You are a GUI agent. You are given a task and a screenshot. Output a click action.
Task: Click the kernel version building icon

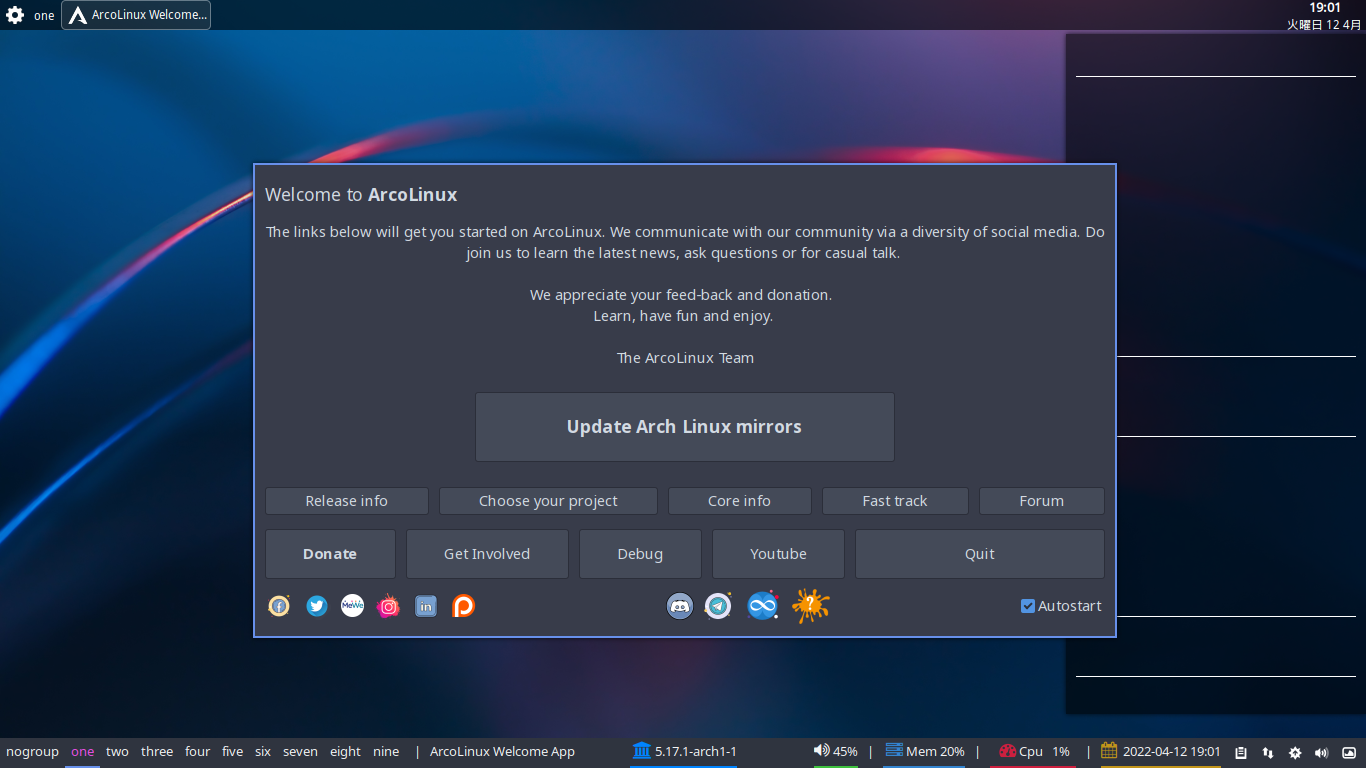pos(641,750)
